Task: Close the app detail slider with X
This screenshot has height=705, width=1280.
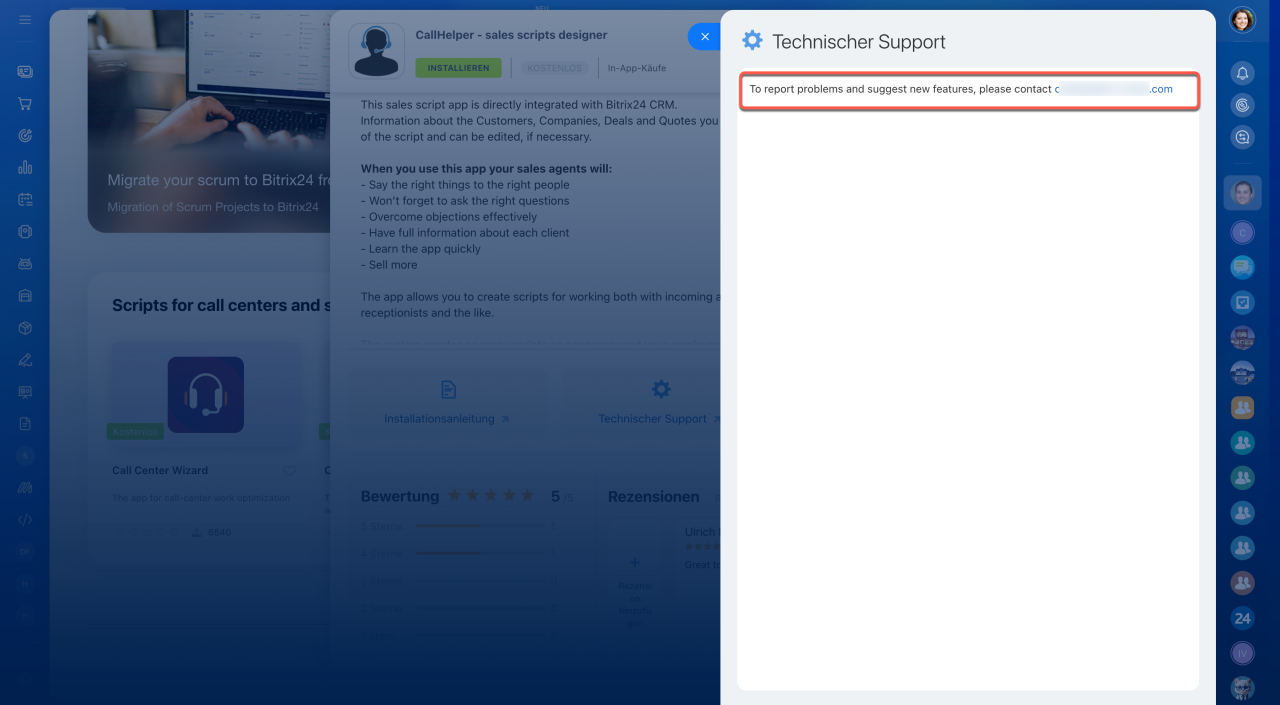Action: point(704,36)
